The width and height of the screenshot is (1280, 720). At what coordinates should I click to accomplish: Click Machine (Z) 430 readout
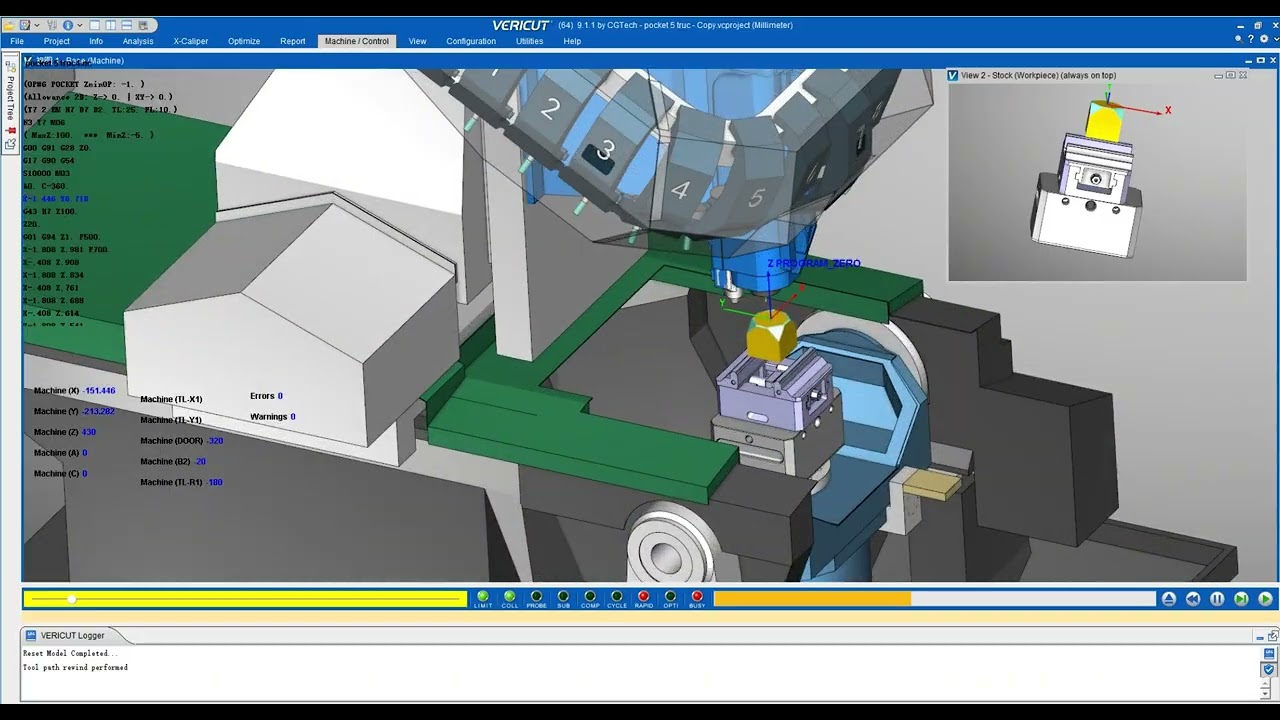(65, 432)
